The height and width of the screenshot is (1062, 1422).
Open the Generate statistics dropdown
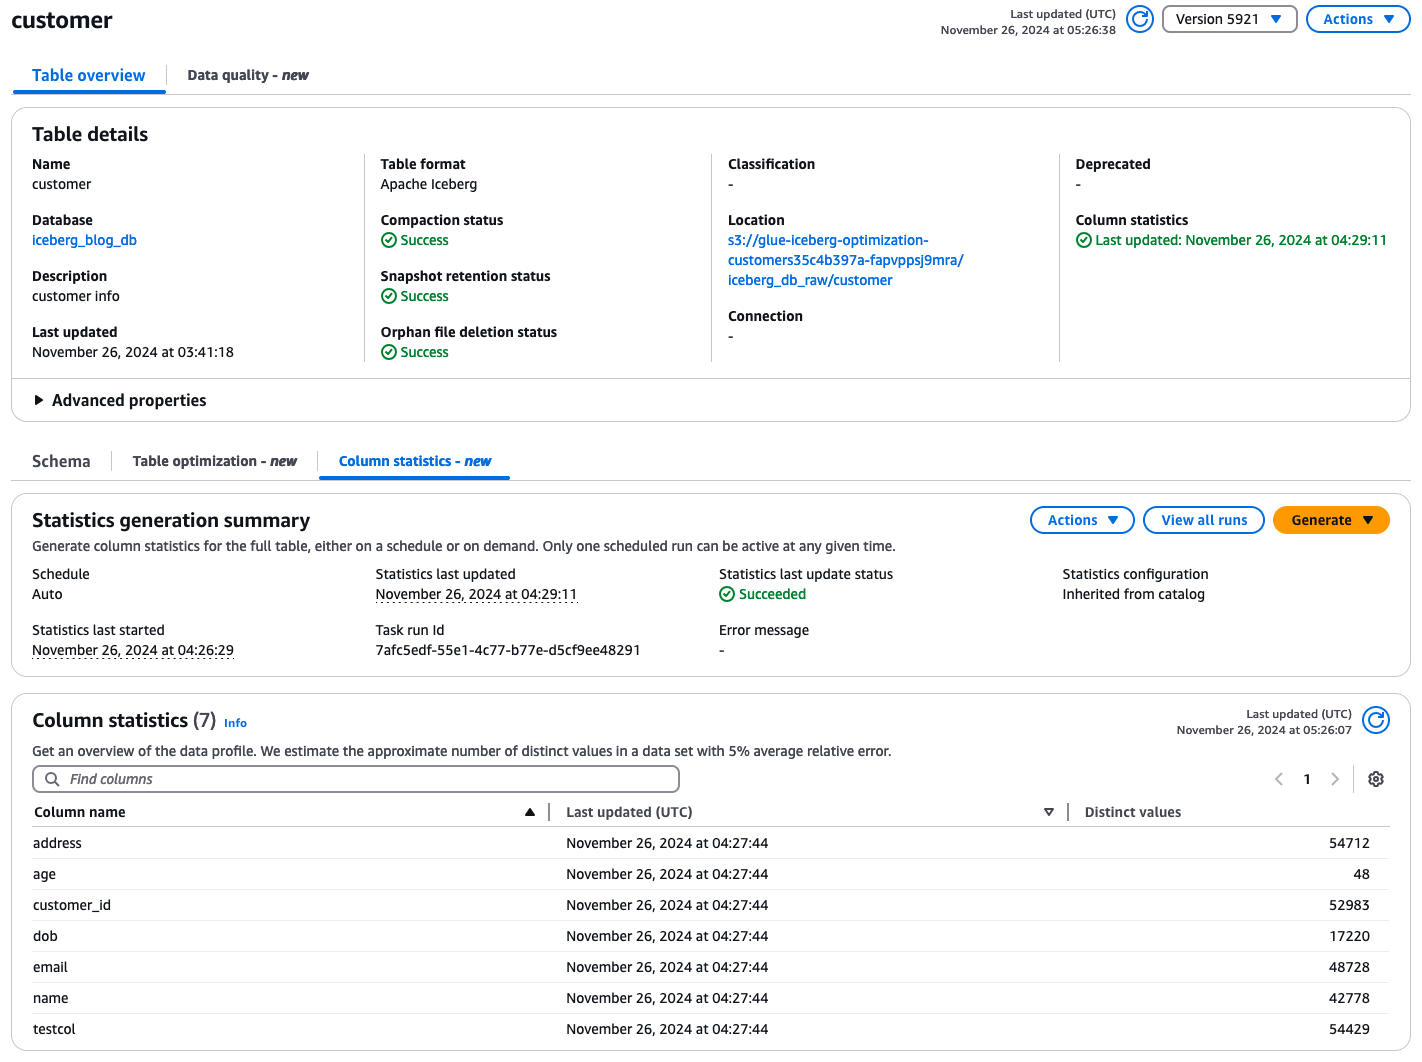(1331, 520)
